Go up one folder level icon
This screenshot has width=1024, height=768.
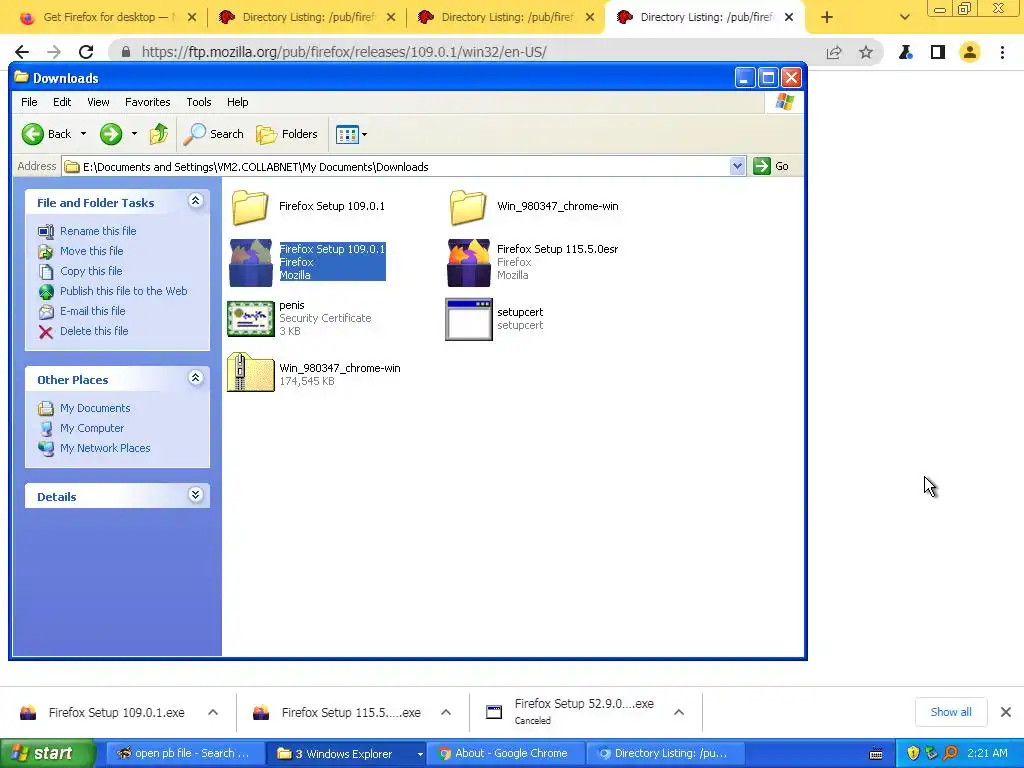(159, 134)
